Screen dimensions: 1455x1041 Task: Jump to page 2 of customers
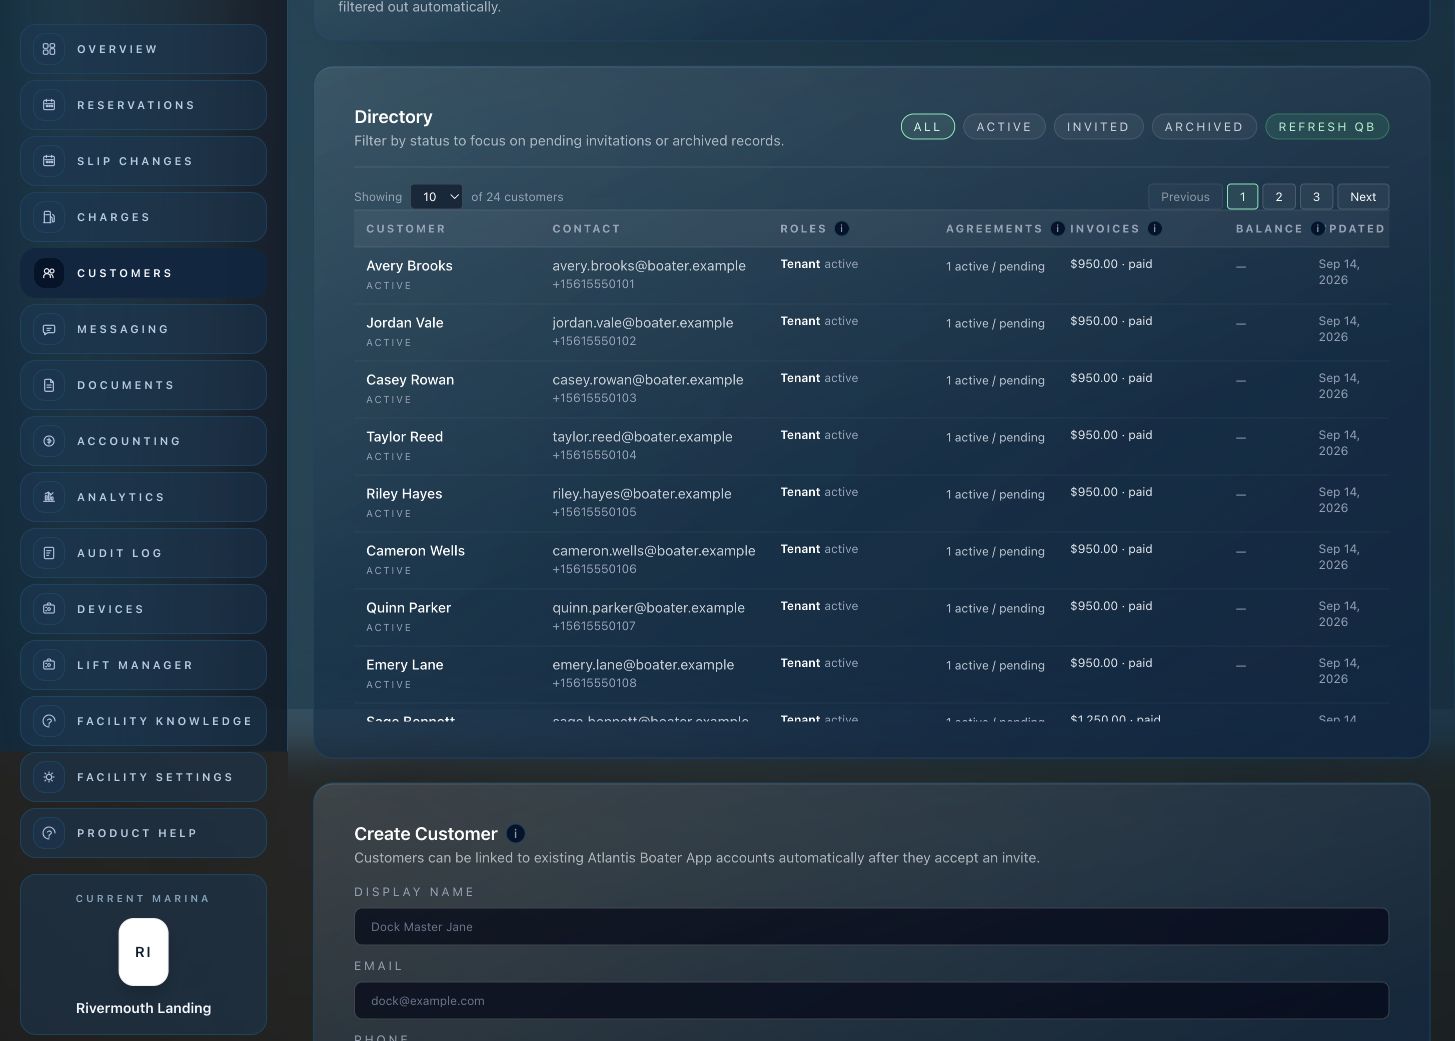1279,197
